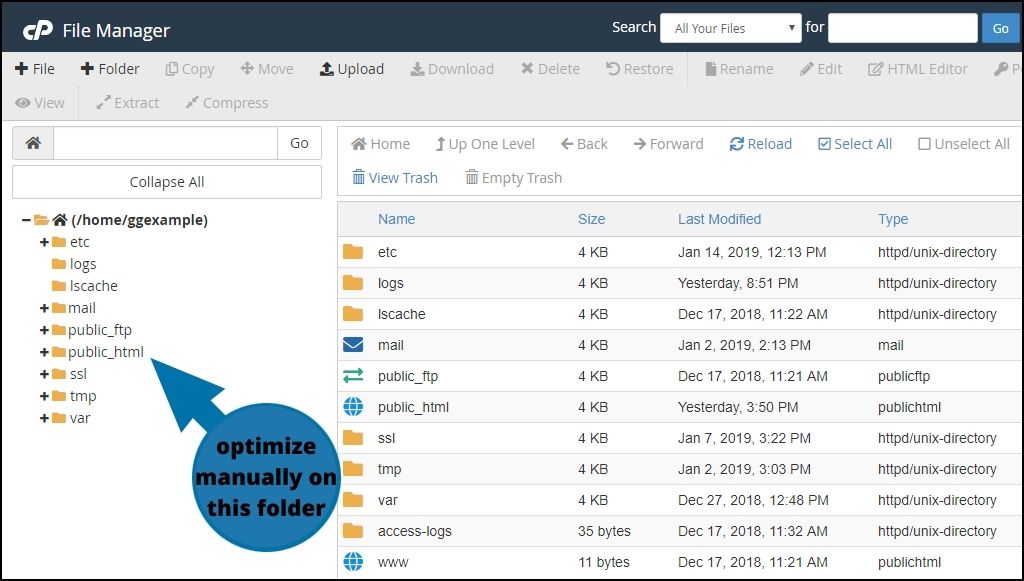Click the Download toolbar button
The image size is (1024, 581).
[x=452, y=69]
